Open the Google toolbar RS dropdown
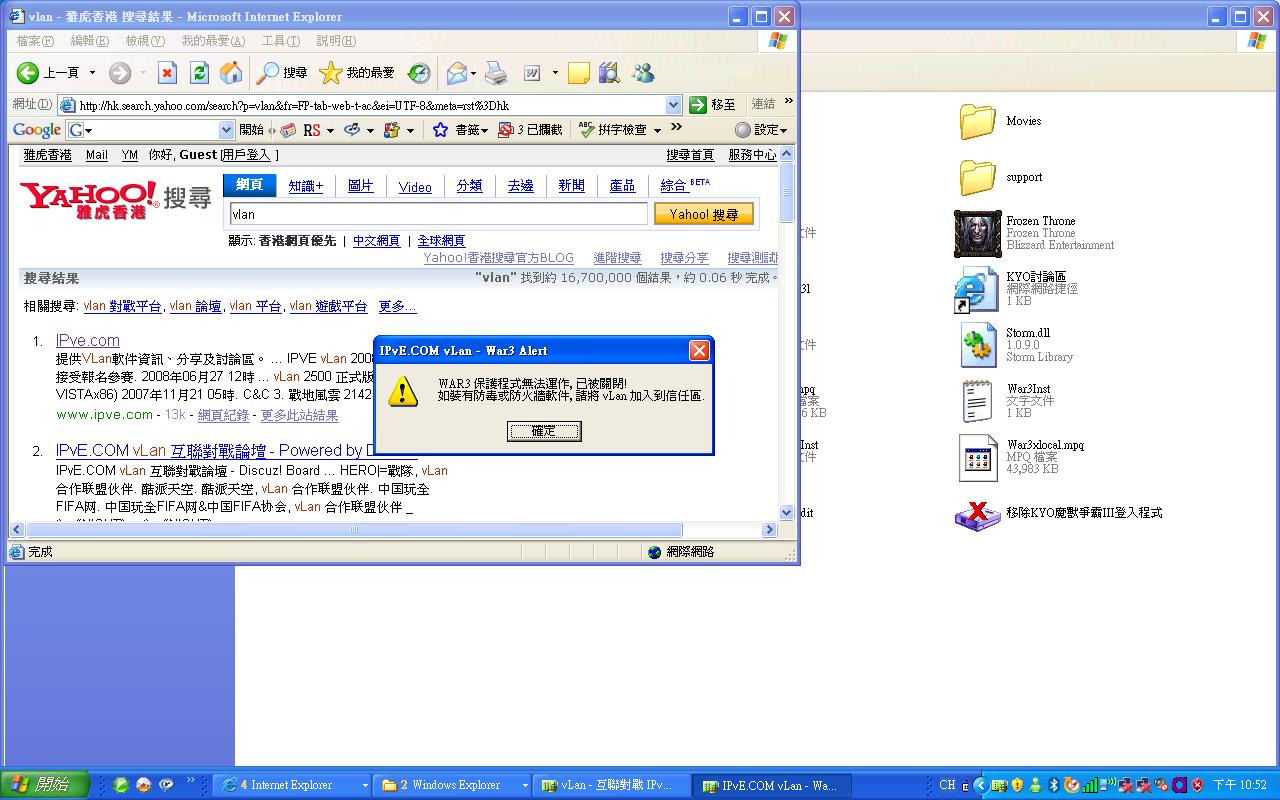1280x800 pixels. coord(332,130)
